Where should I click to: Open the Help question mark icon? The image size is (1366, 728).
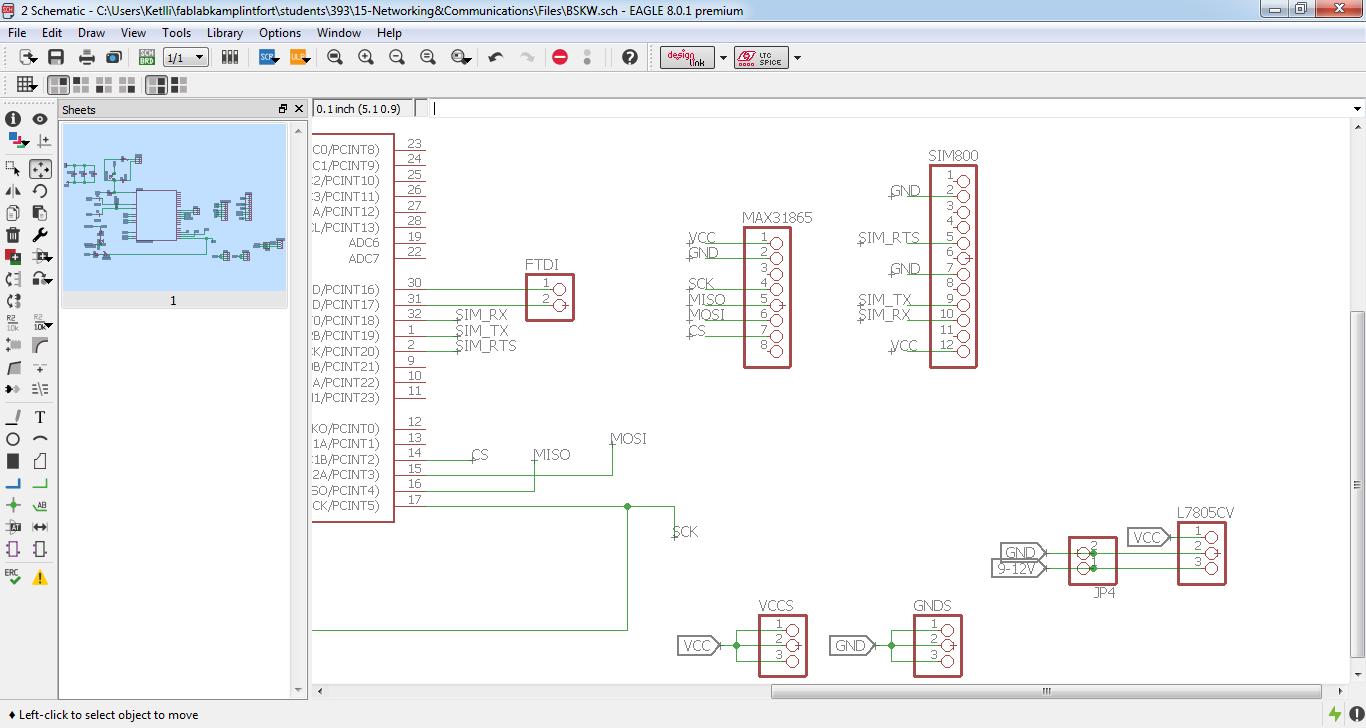click(629, 57)
